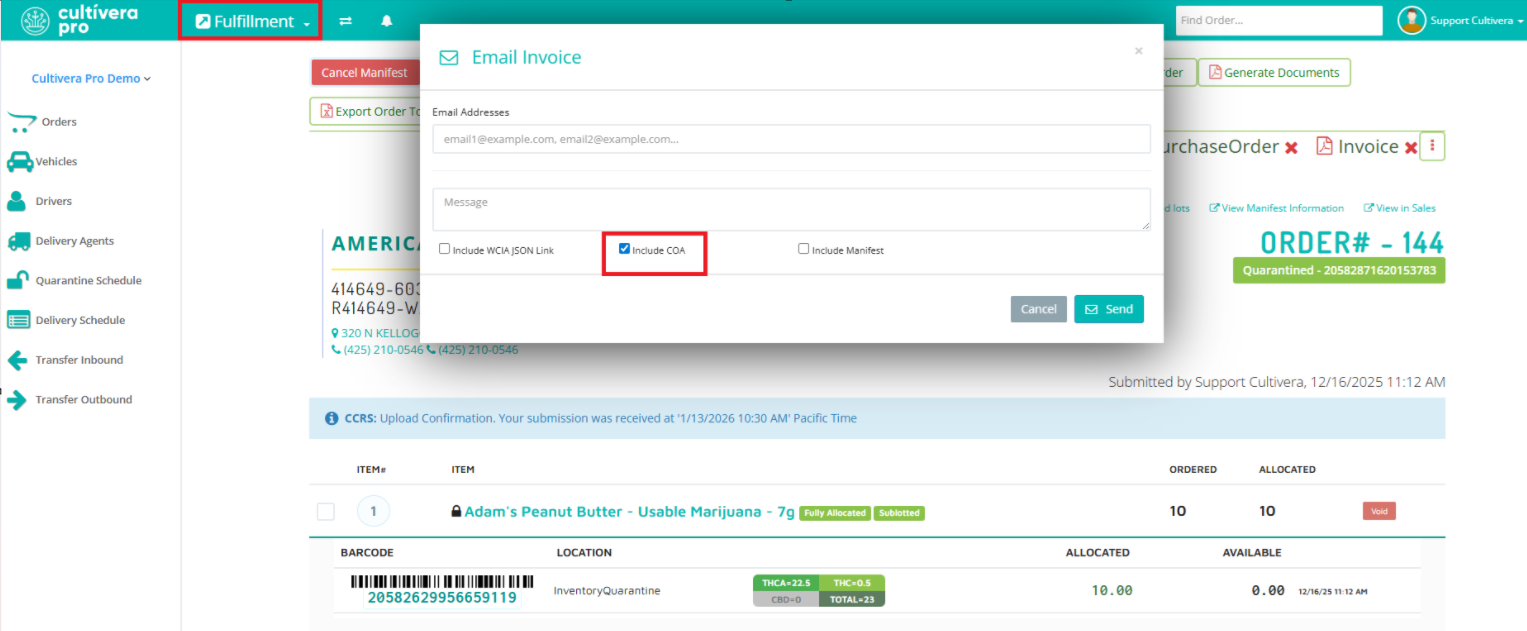Remove PurchaseOrder with red X icon
This screenshot has height=631, width=1527.
point(1291,148)
